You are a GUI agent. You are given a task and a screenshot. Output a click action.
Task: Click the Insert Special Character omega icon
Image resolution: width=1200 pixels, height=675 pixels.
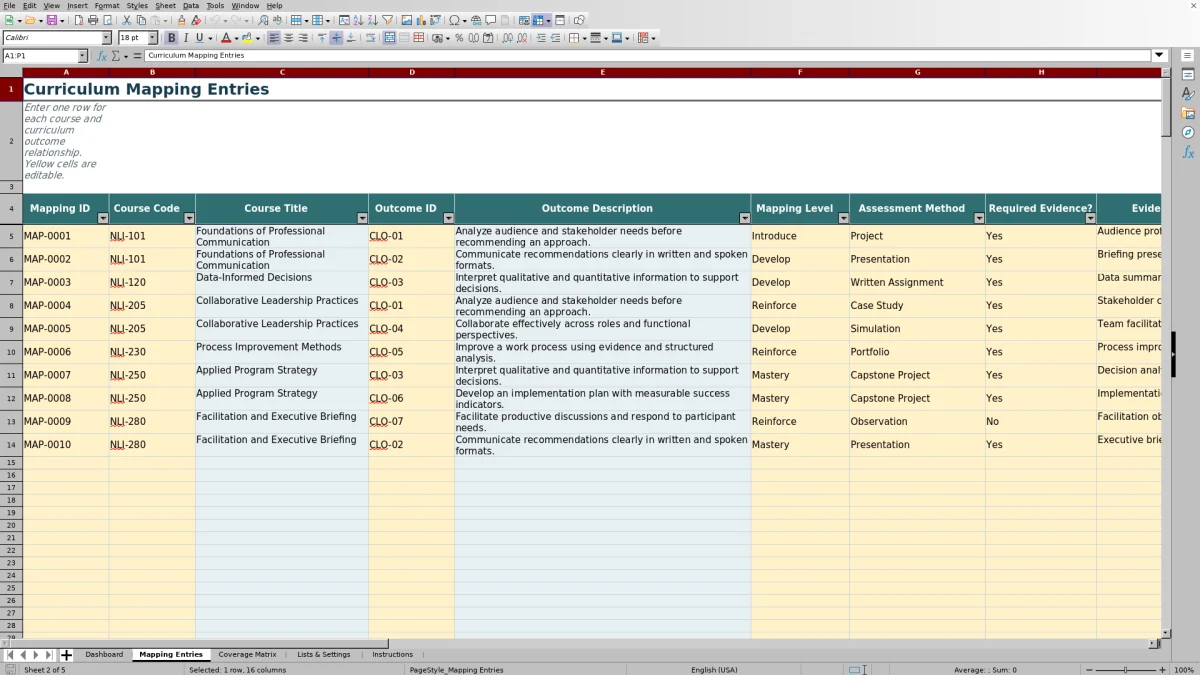pos(455,20)
